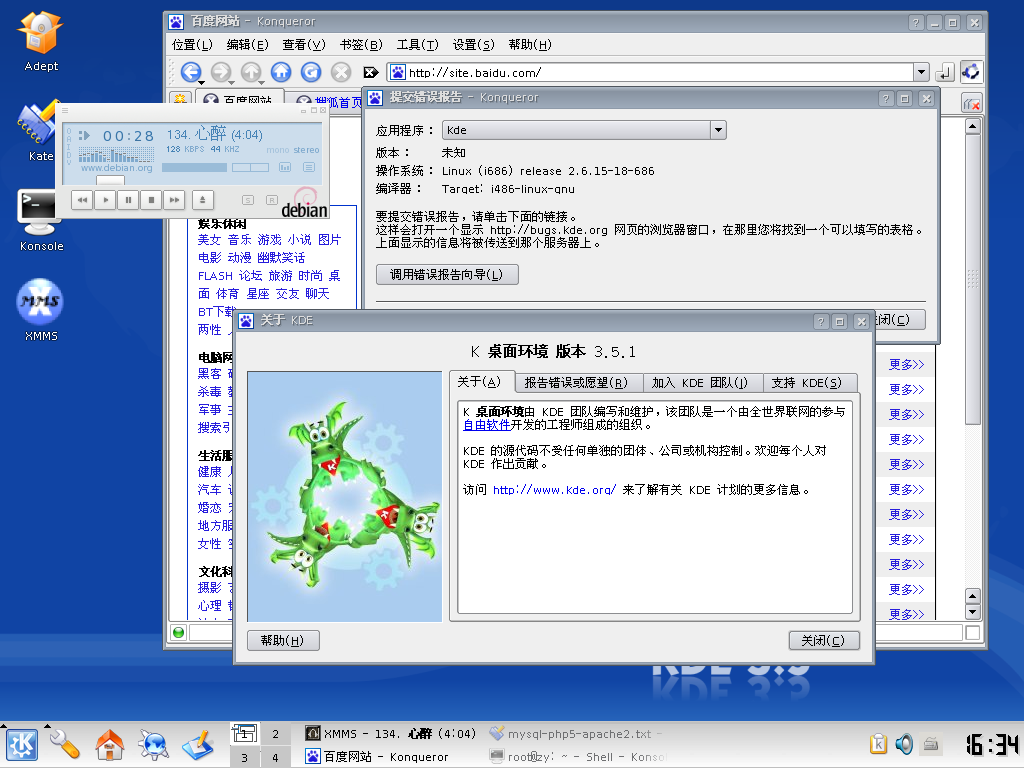This screenshot has width=1024, height=768.
Task: Open the http://www.kde.org/ link
Action: 554,490
